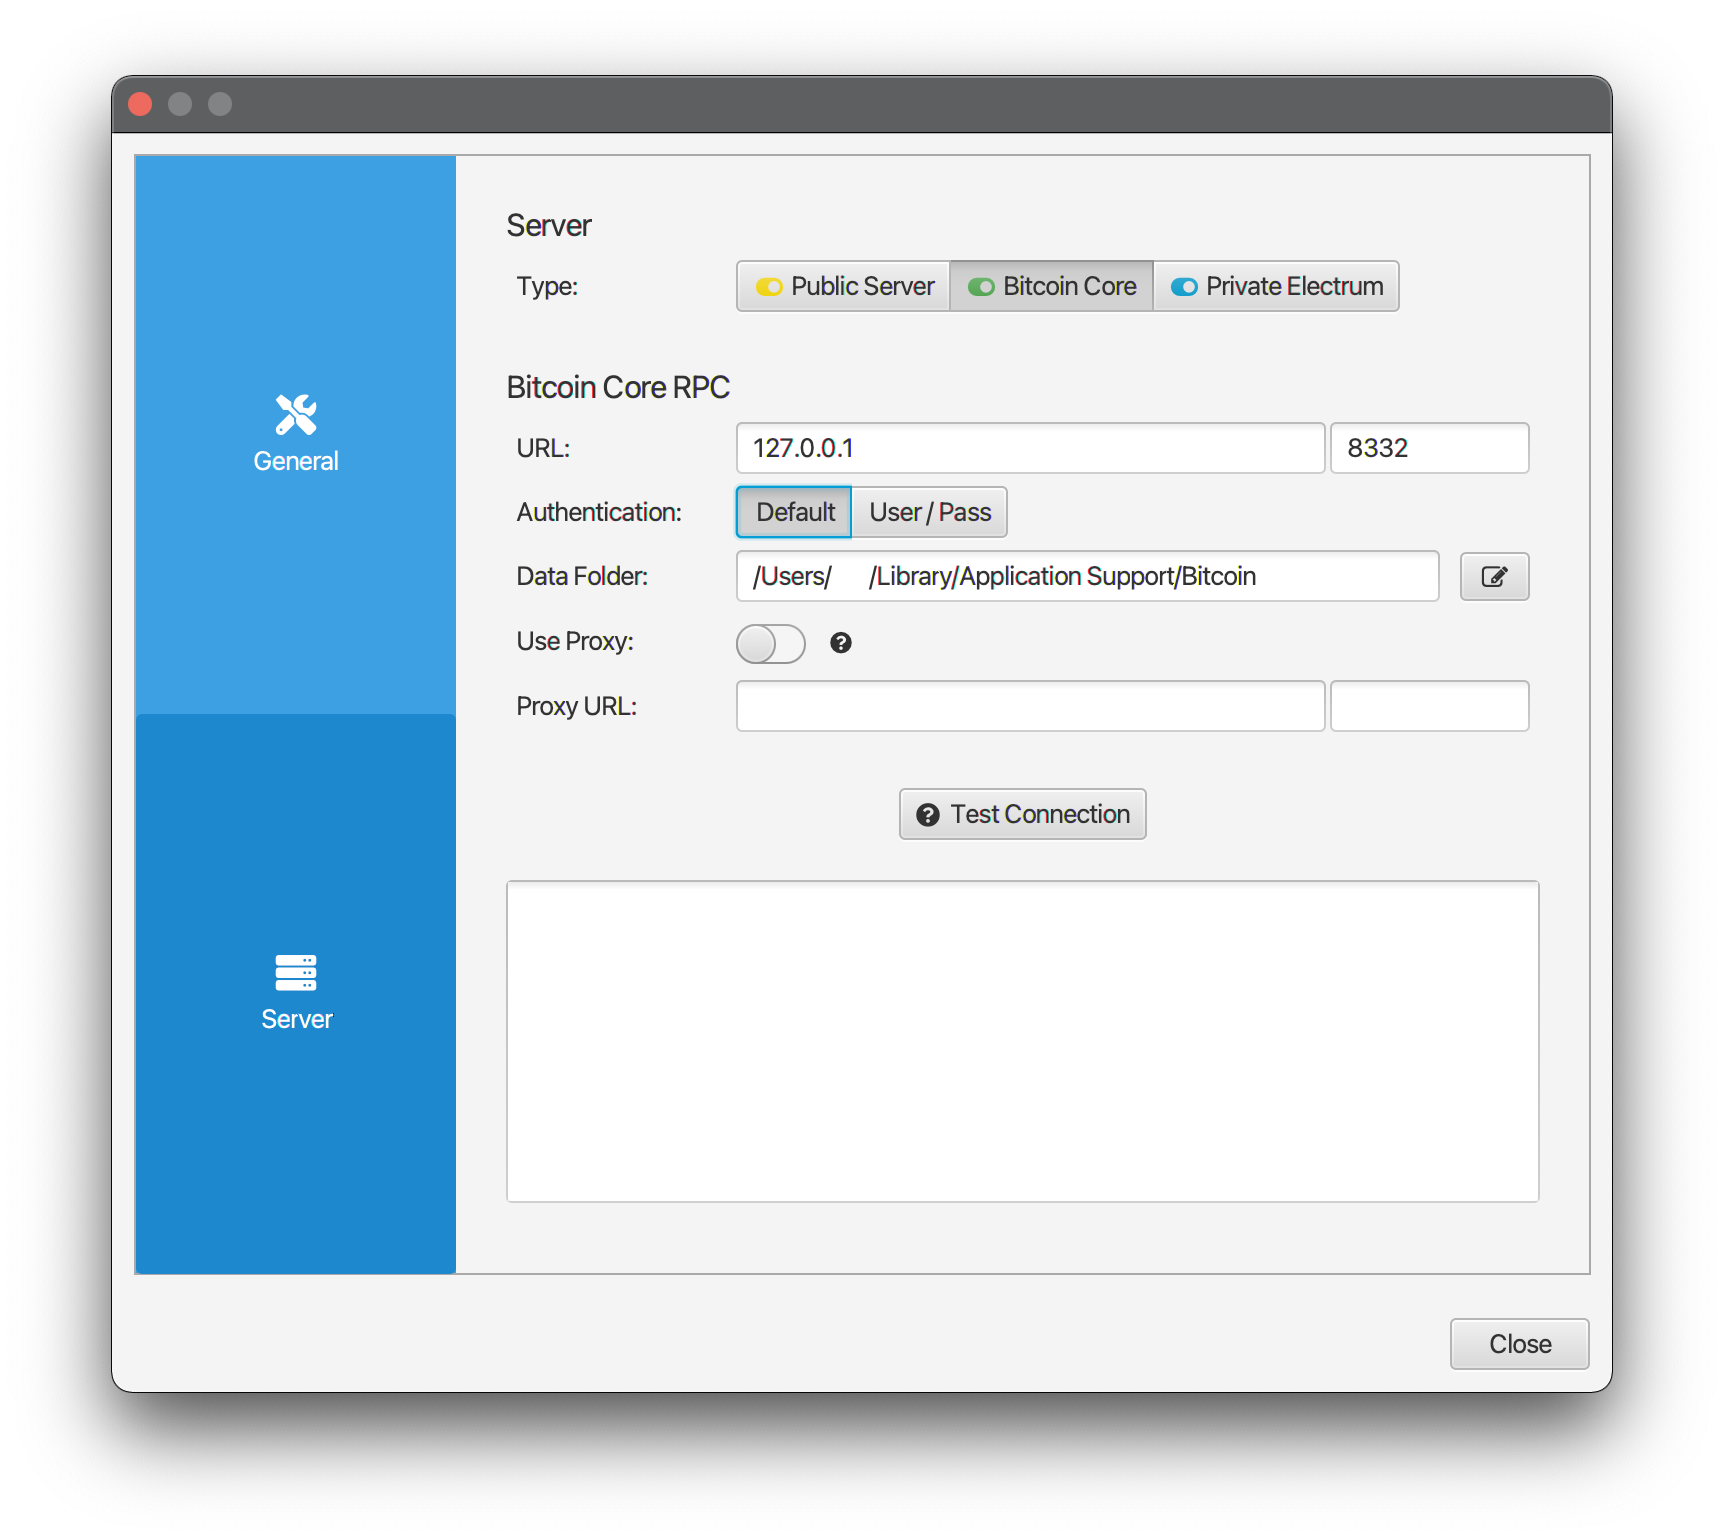Image resolution: width=1724 pixels, height=1540 pixels.
Task: Click the Close button
Action: (x=1519, y=1344)
